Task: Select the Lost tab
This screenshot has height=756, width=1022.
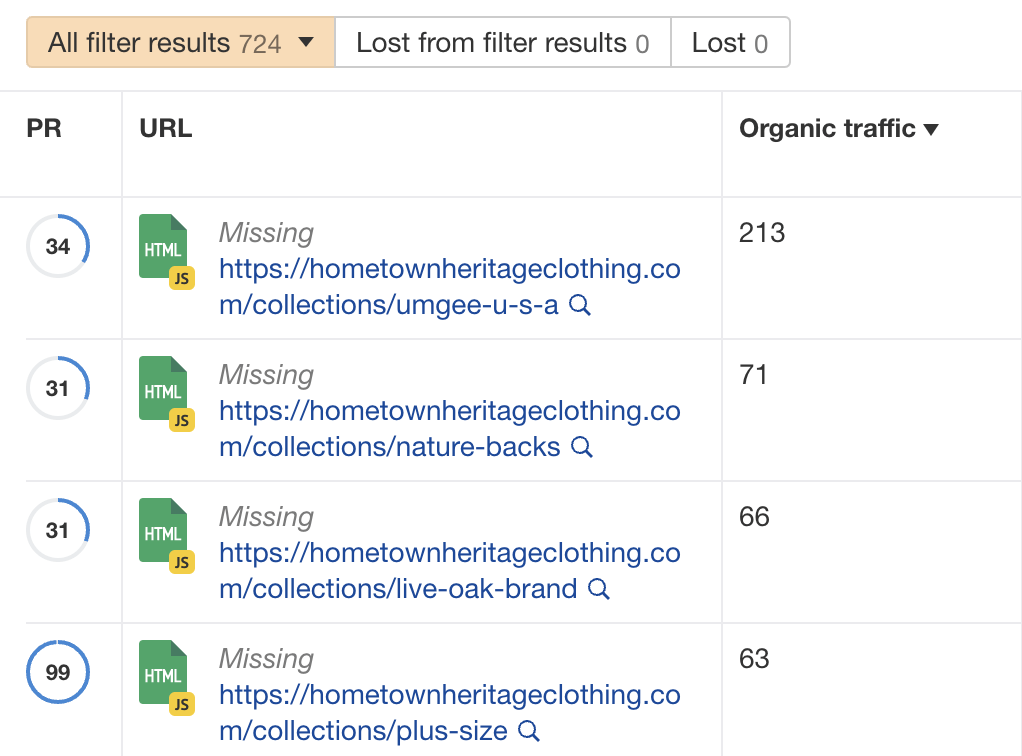Action: [x=730, y=42]
